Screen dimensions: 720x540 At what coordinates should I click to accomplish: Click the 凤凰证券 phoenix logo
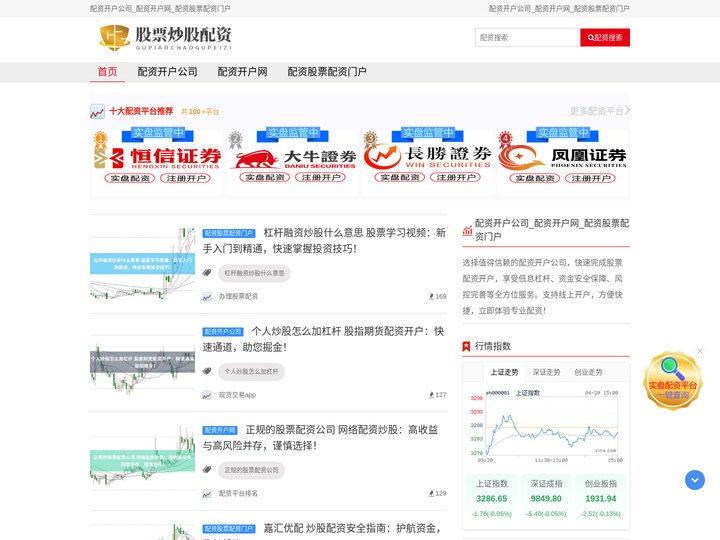562,158
